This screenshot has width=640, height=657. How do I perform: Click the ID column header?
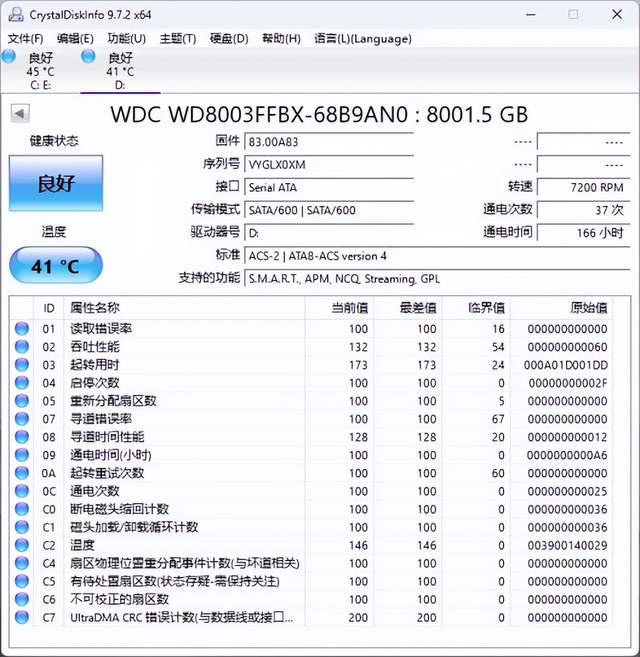49,308
